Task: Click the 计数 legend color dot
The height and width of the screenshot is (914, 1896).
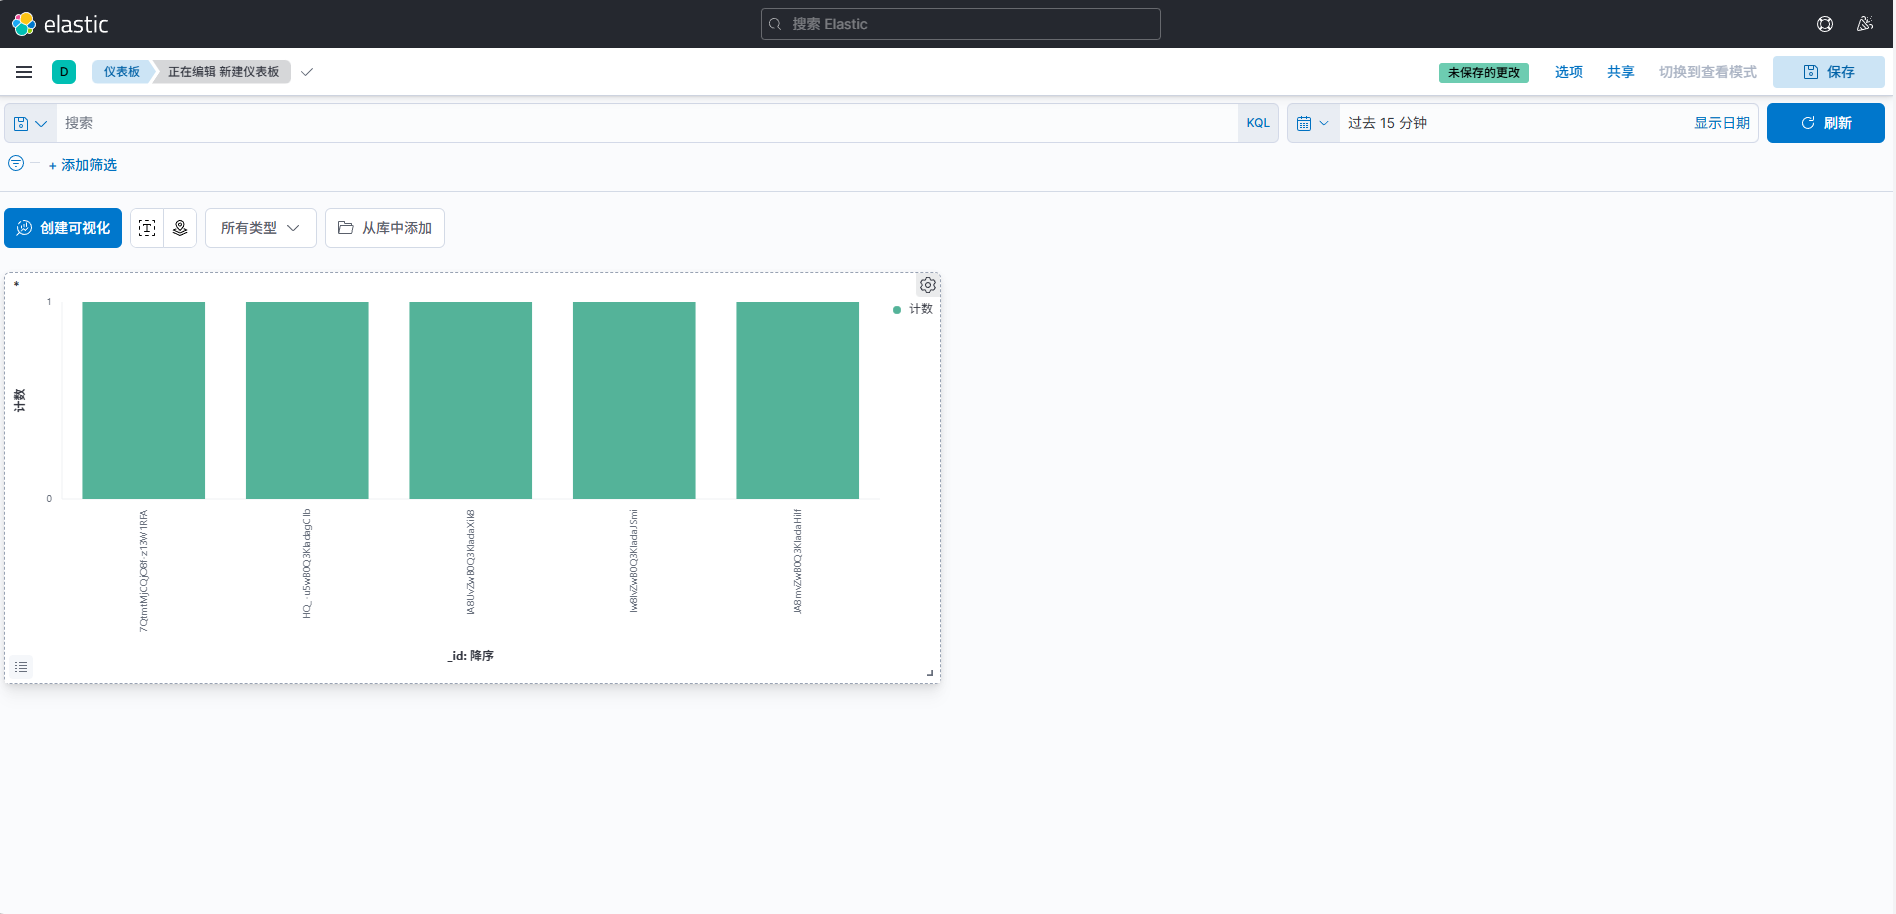Action: pos(897,310)
